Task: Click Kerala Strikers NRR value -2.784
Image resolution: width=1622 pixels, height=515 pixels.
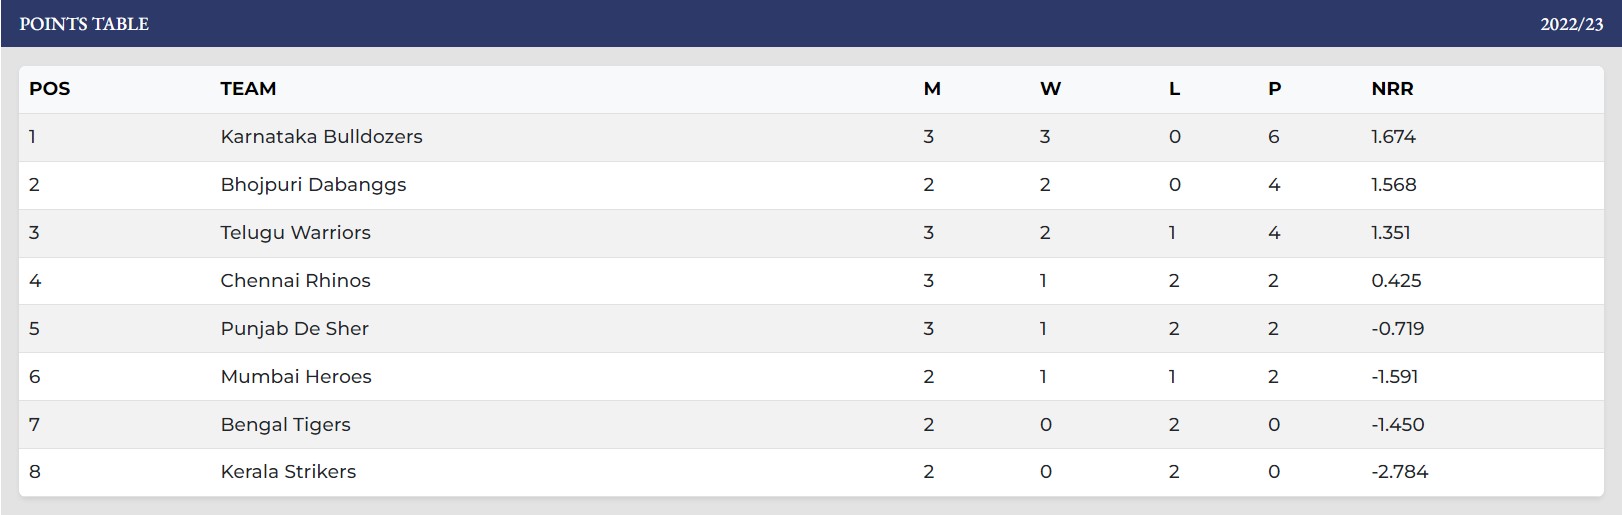Action: click(1399, 472)
